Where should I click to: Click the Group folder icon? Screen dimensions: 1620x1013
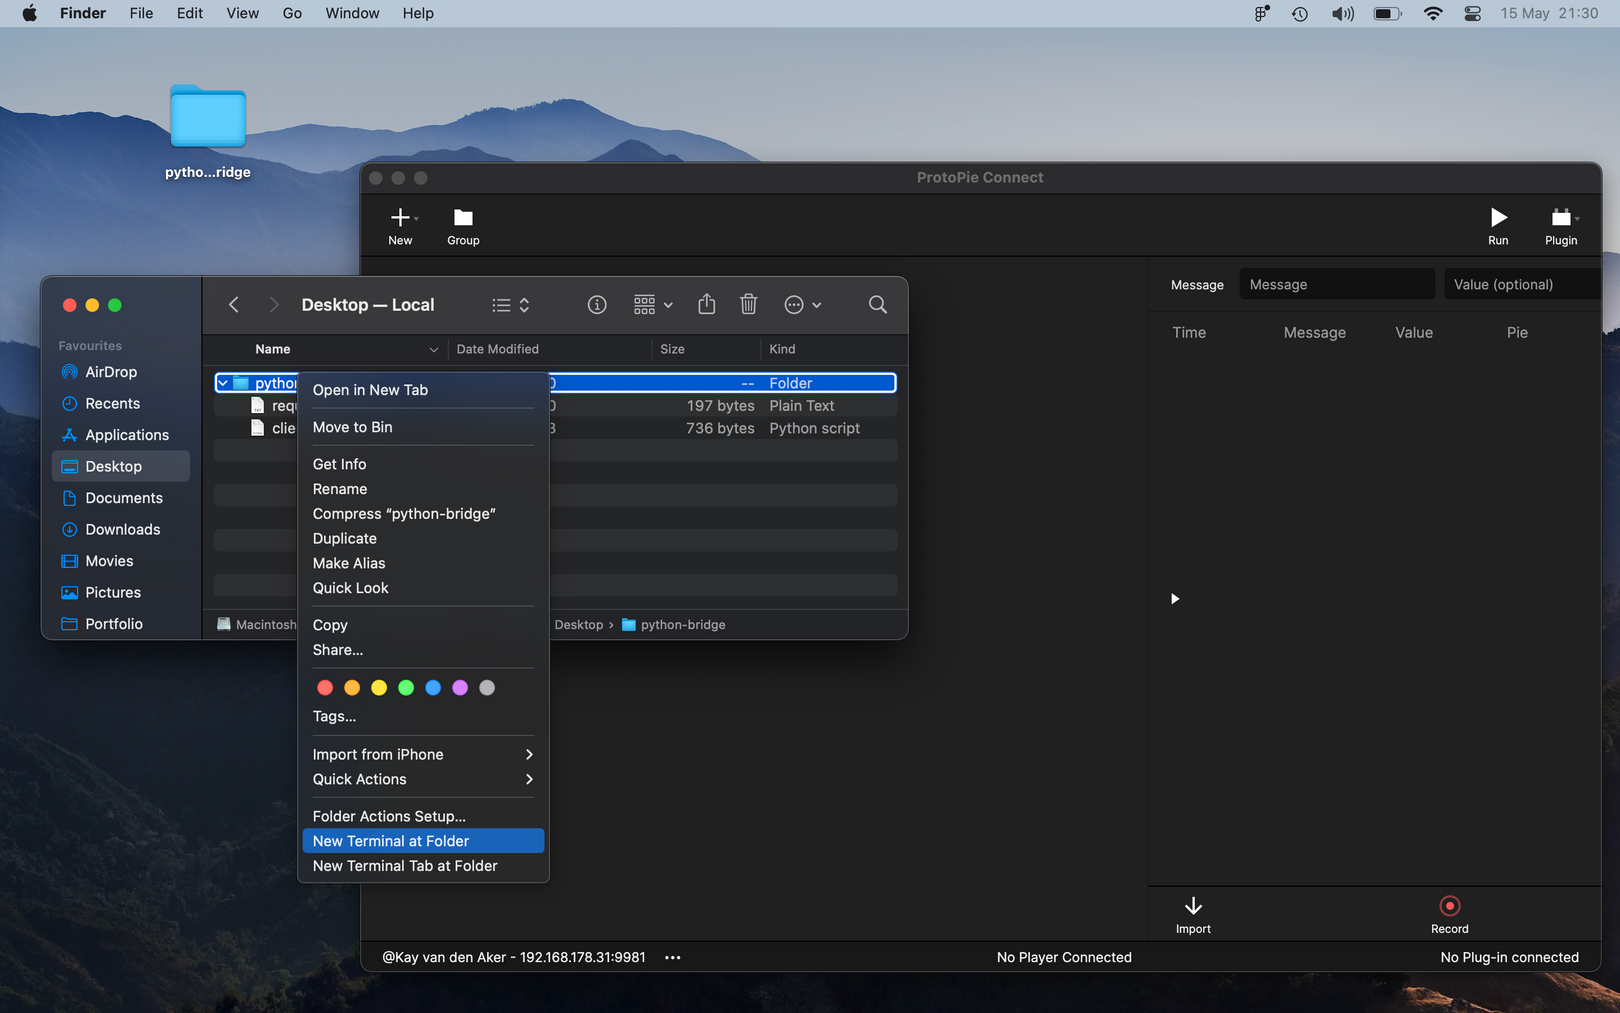(463, 218)
